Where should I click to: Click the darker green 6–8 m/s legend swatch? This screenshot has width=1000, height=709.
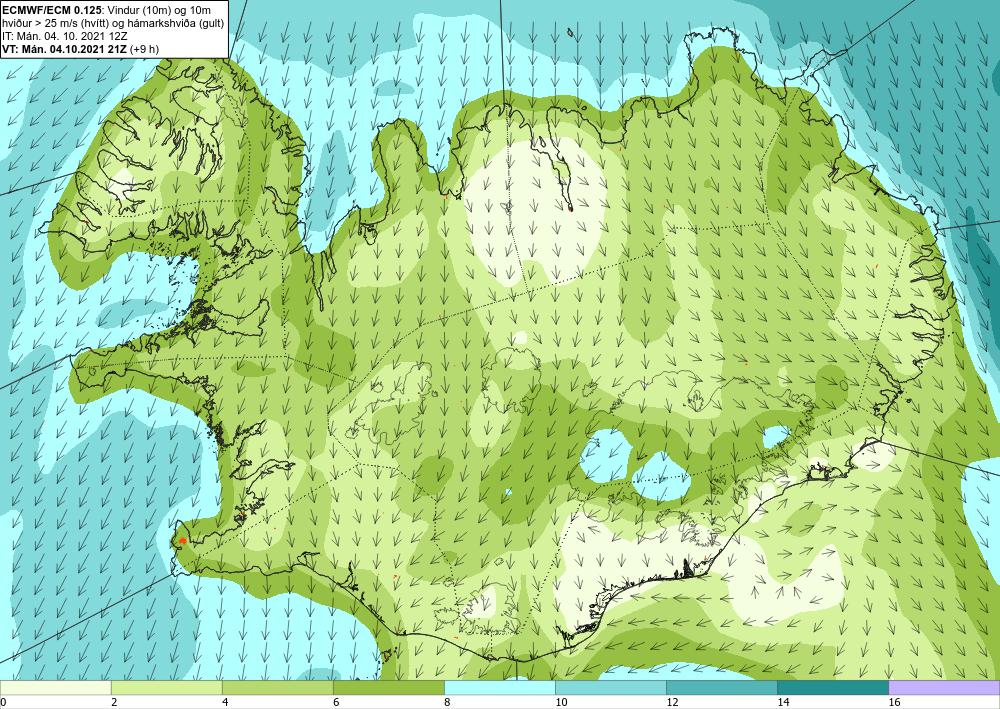pyautogui.click(x=388, y=688)
